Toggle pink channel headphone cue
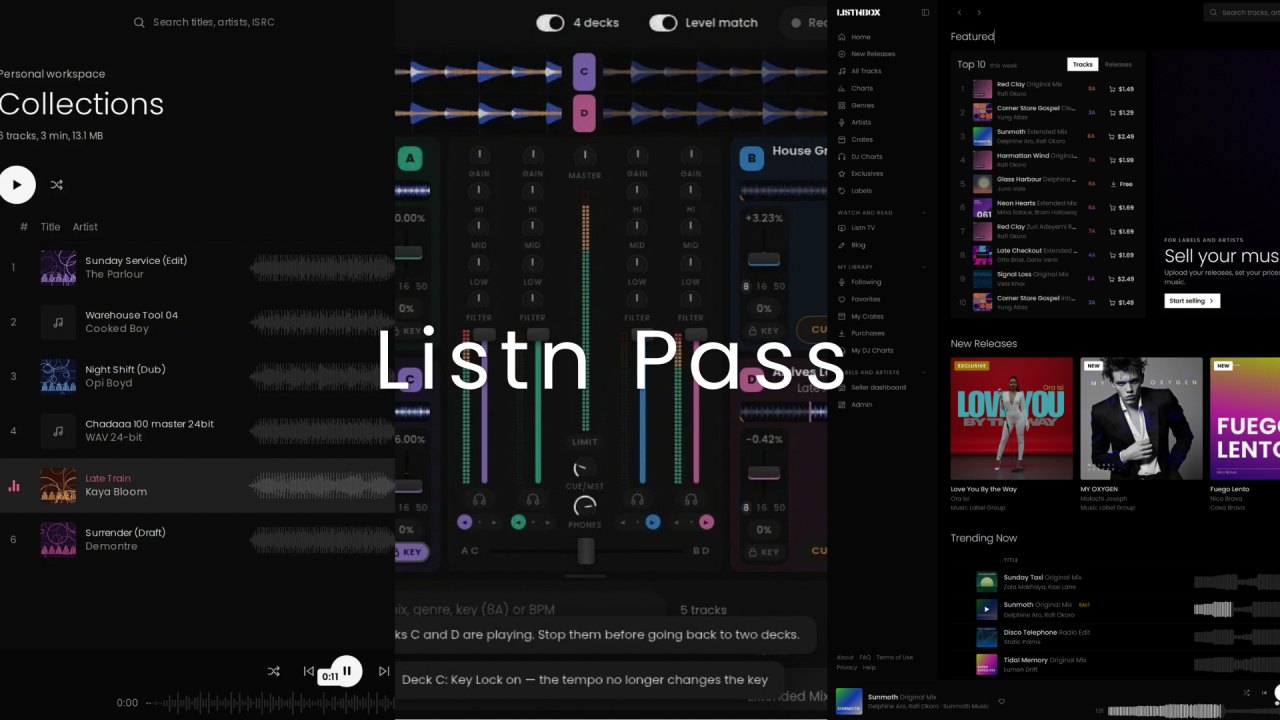1280x720 pixels. [x=691, y=499]
